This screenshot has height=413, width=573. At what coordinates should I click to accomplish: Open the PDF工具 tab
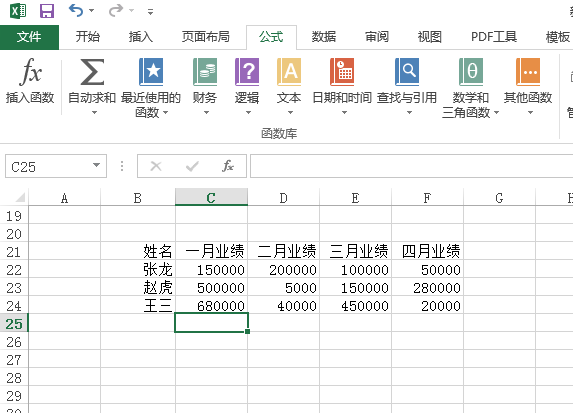(494, 37)
